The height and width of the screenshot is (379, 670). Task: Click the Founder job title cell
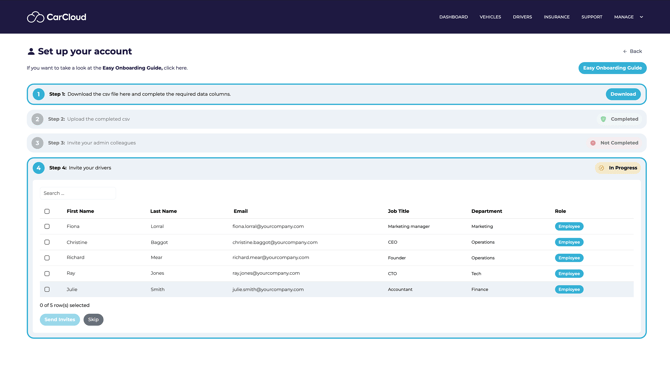pyautogui.click(x=397, y=258)
